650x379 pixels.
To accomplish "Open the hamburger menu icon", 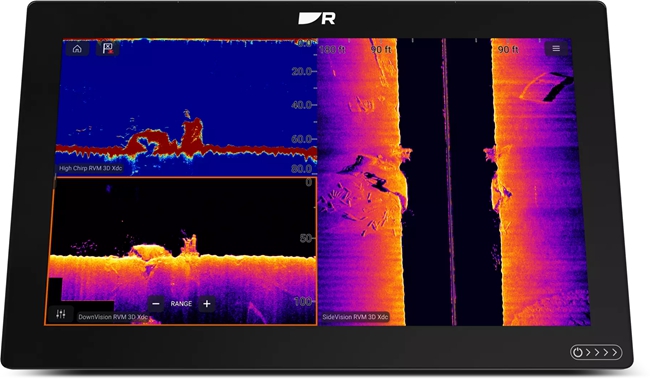I will (556, 49).
